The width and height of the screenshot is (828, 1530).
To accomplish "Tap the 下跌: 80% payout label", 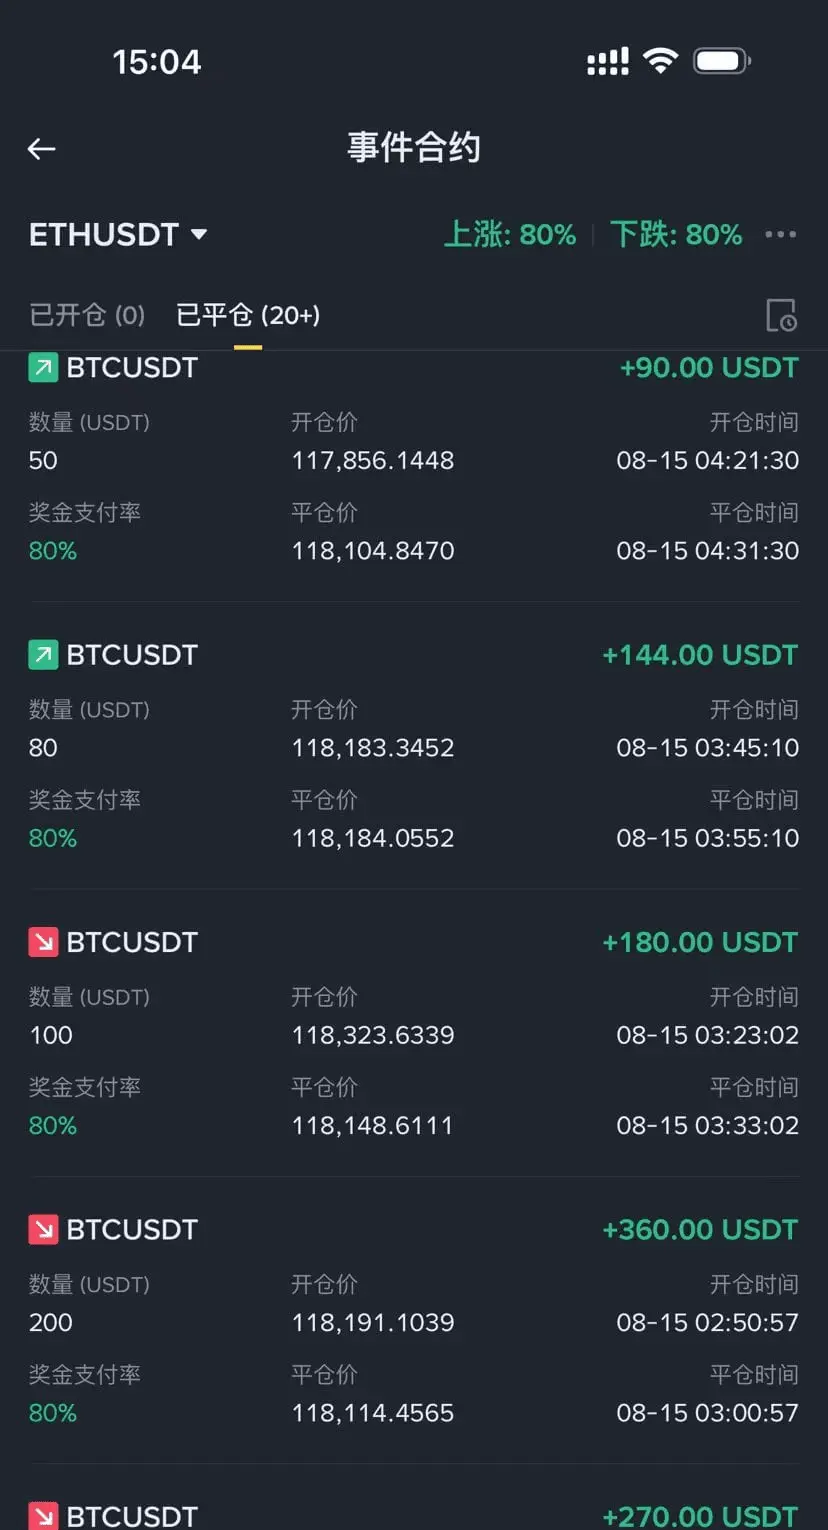I will [x=676, y=235].
